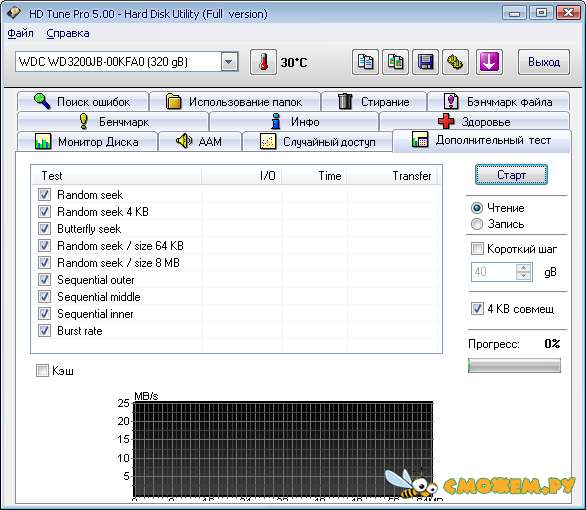Click the Прогресс progress bar
This screenshot has height=510, width=586.
tap(514, 365)
